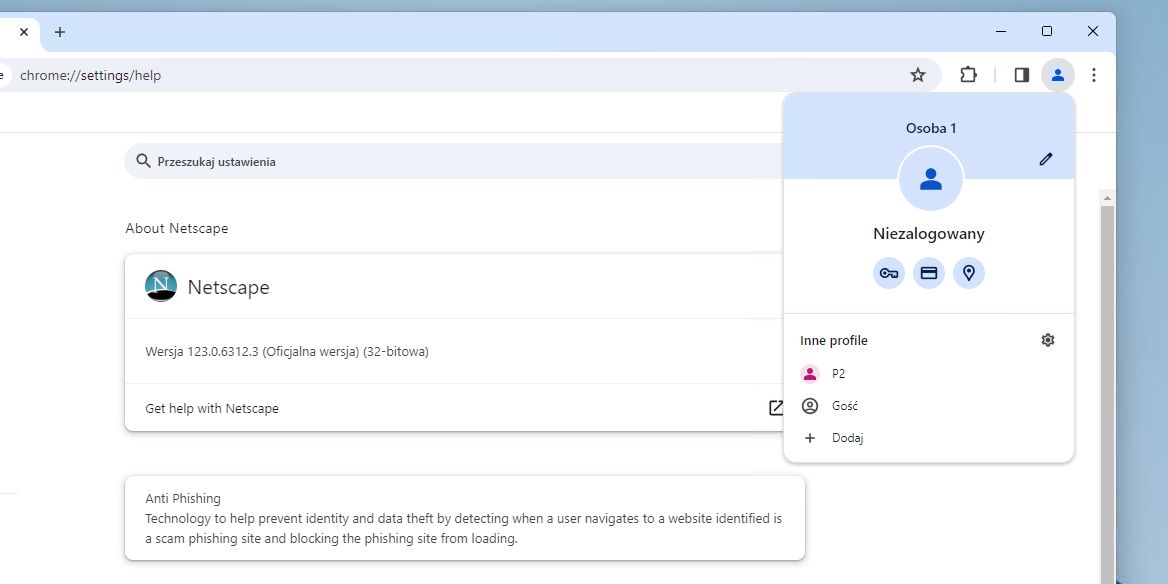Click the address bar URL

[x=90, y=75]
